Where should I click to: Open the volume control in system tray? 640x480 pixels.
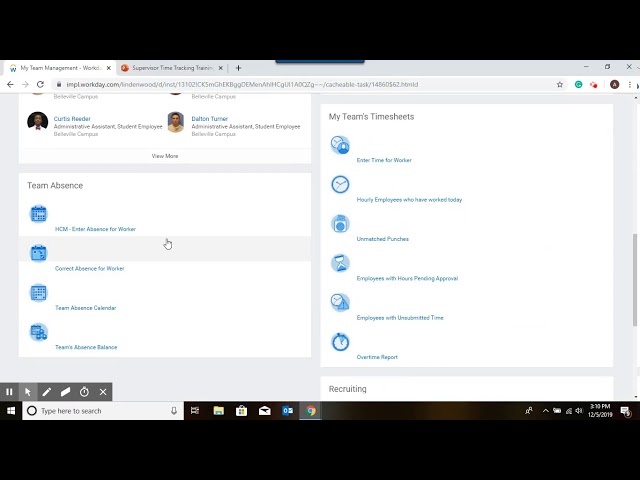click(x=579, y=411)
